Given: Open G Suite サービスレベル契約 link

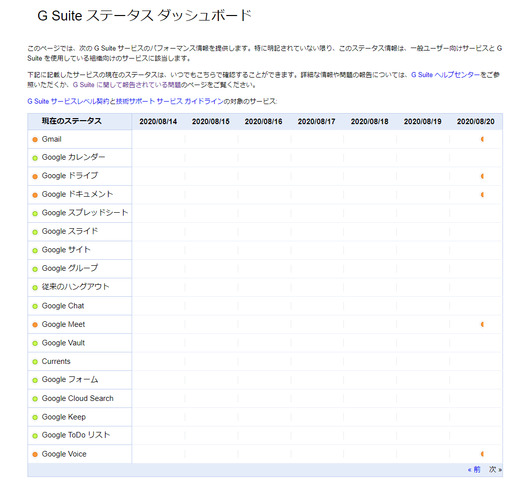Looking at the screenshot, I should [68, 101].
